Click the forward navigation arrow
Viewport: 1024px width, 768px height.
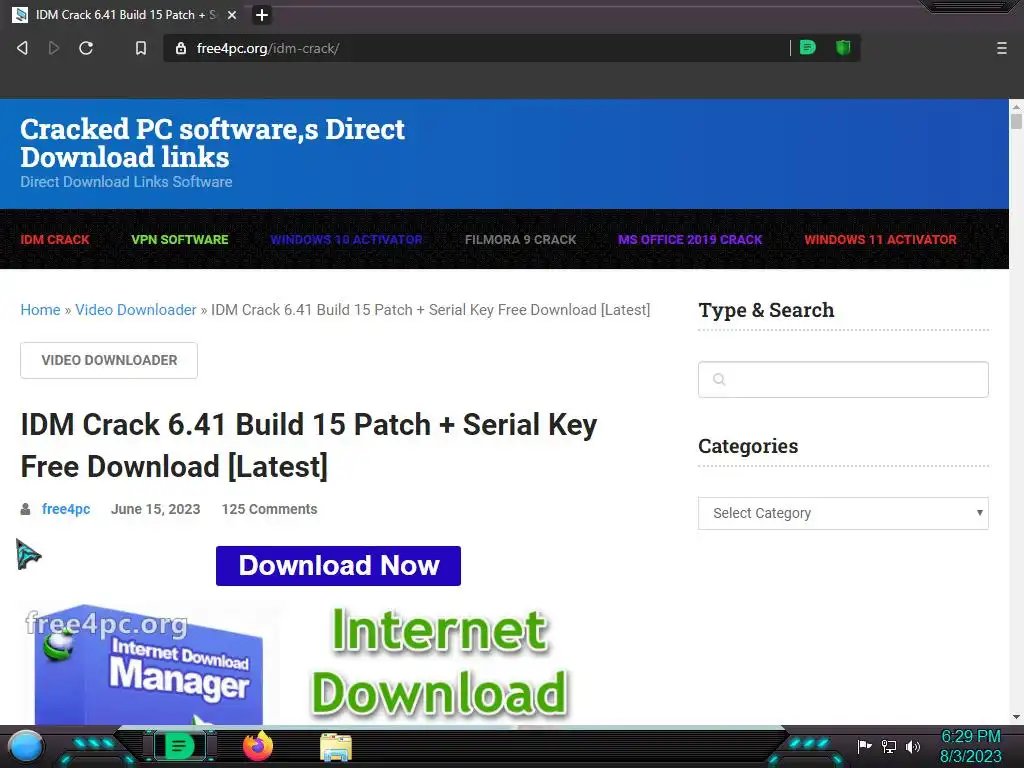[54, 48]
